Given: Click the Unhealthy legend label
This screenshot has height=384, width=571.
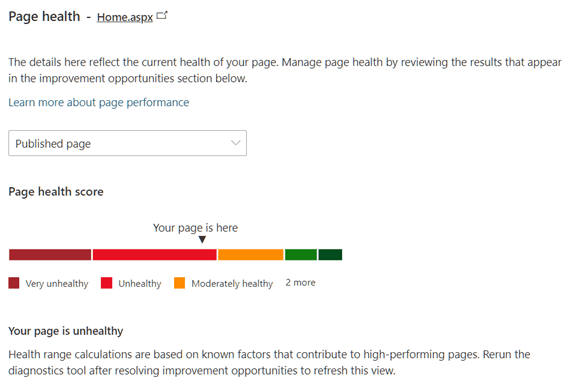Looking at the screenshot, I should 140,283.
